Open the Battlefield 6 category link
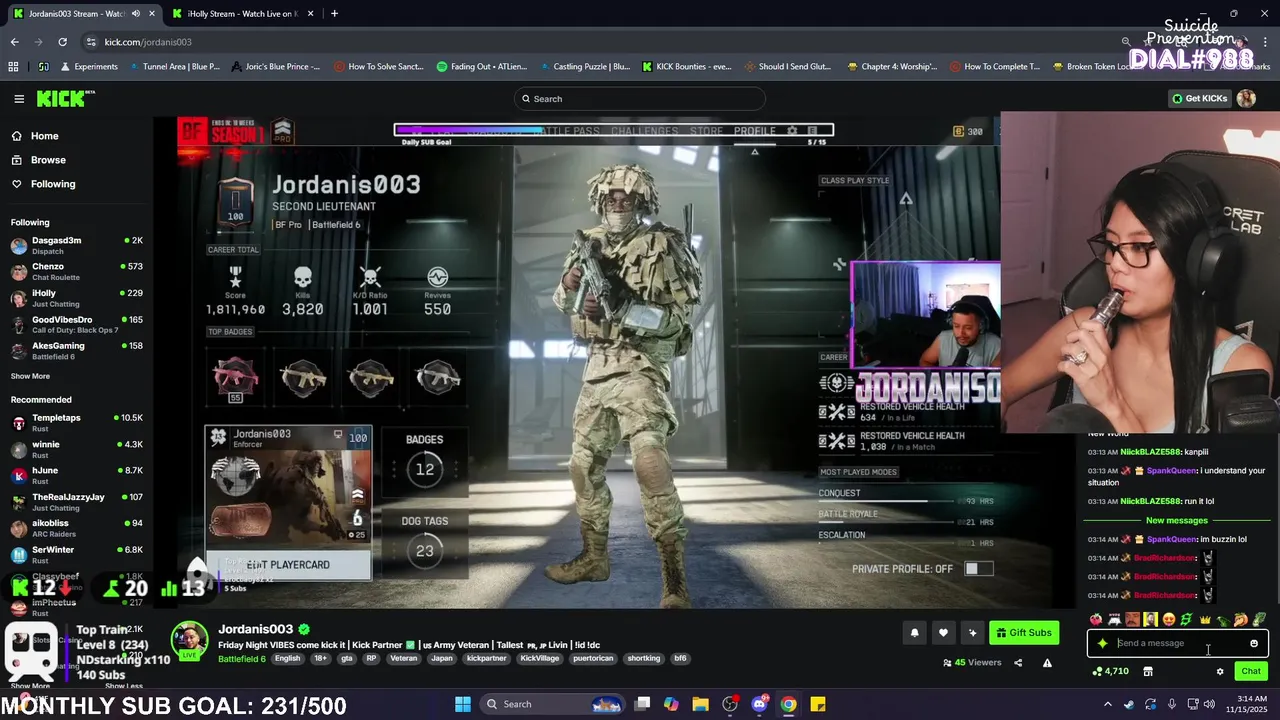Image resolution: width=1280 pixels, height=720 pixels. [242, 659]
